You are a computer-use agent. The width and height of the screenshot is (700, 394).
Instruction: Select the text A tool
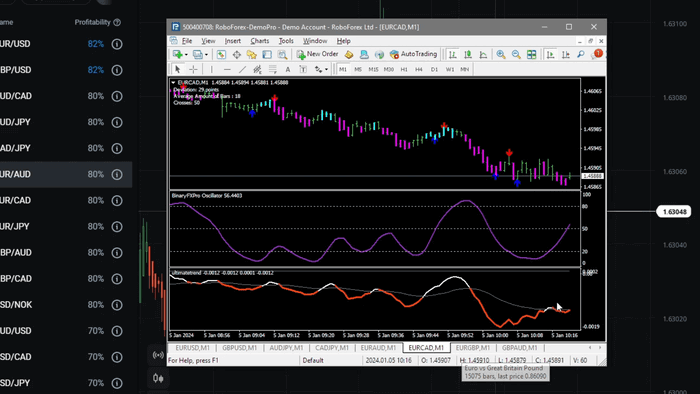point(288,69)
